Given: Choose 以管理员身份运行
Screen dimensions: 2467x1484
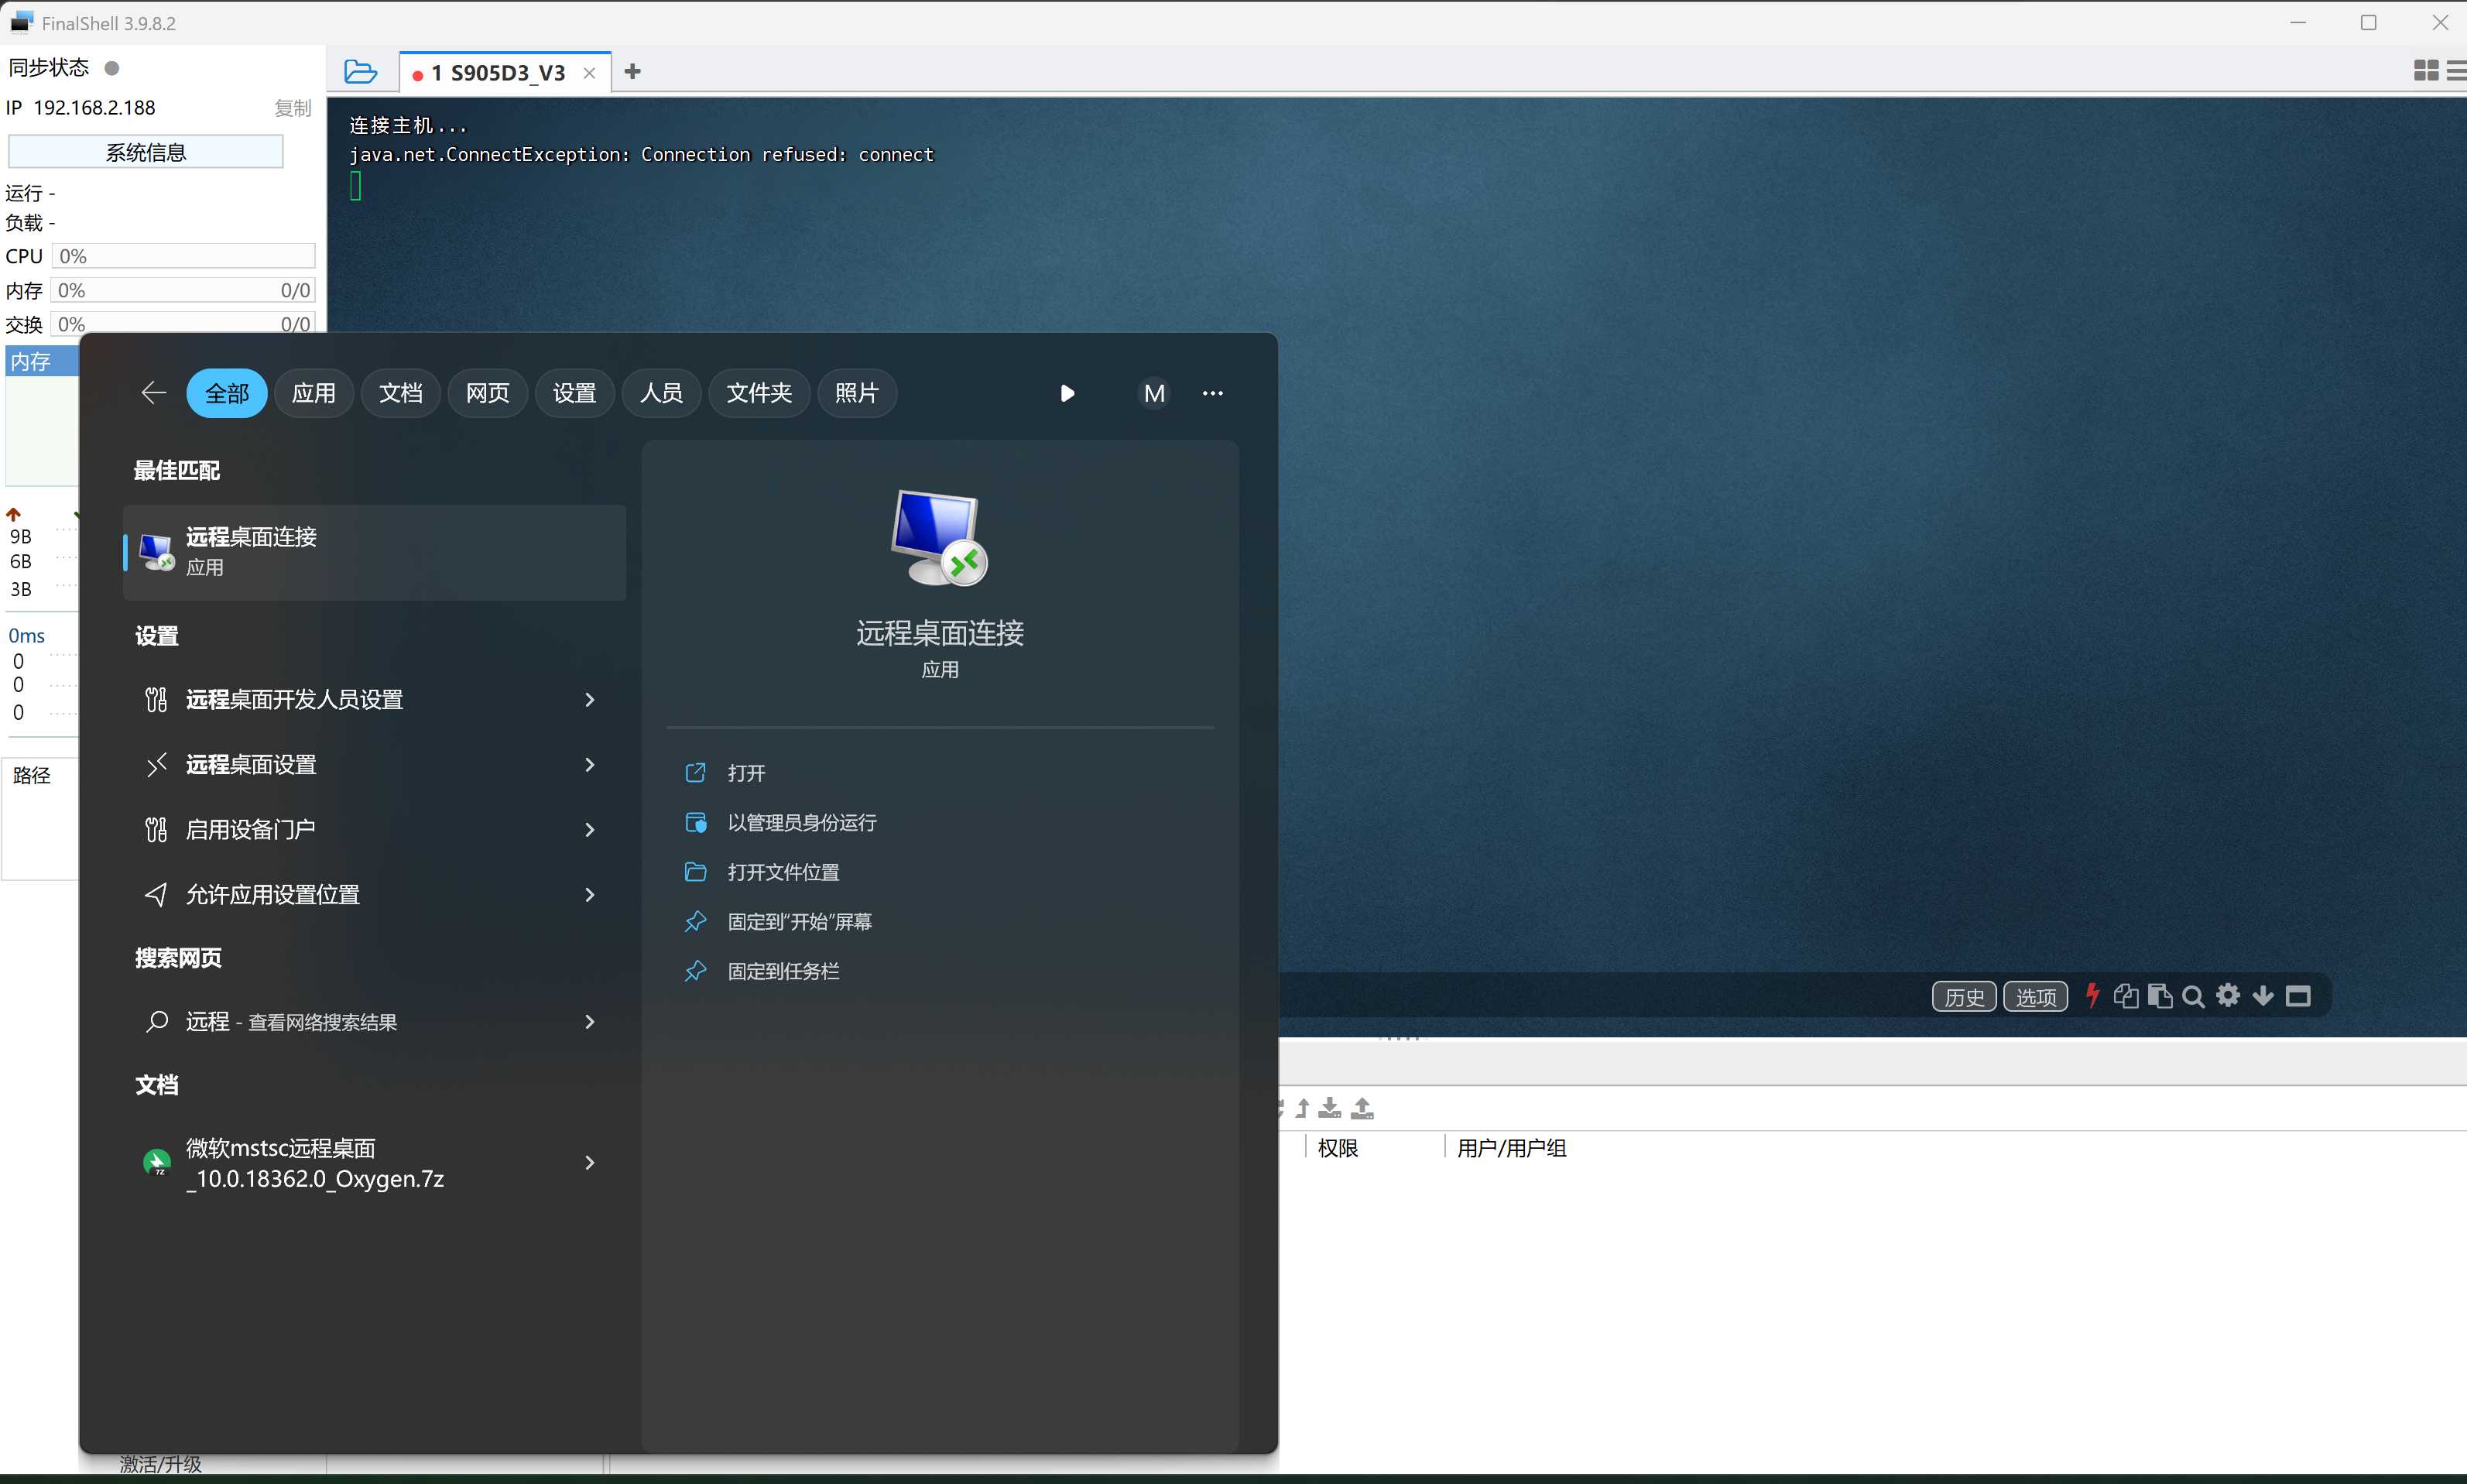Looking at the screenshot, I should 802,823.
